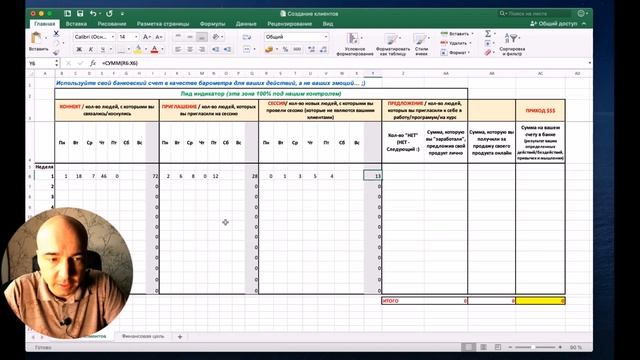640x360 pixels.
Task: Expand the fill color dropdown arrow
Action: tap(145, 49)
